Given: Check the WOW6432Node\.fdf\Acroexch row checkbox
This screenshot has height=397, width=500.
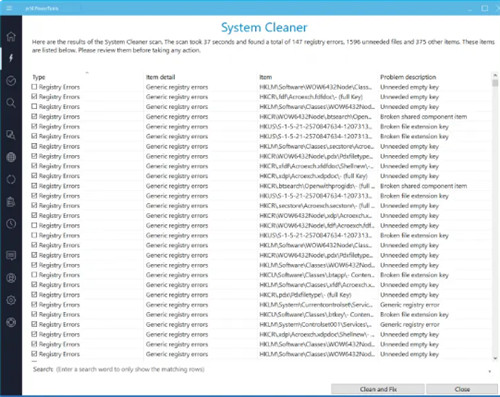Looking at the screenshot, I should click(x=34, y=225).
